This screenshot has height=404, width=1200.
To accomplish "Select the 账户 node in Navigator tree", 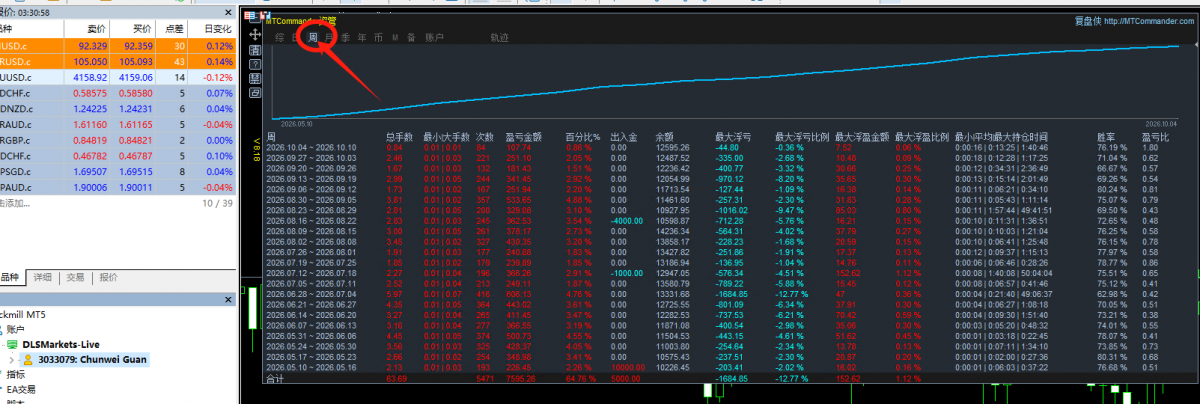I will (15, 328).
